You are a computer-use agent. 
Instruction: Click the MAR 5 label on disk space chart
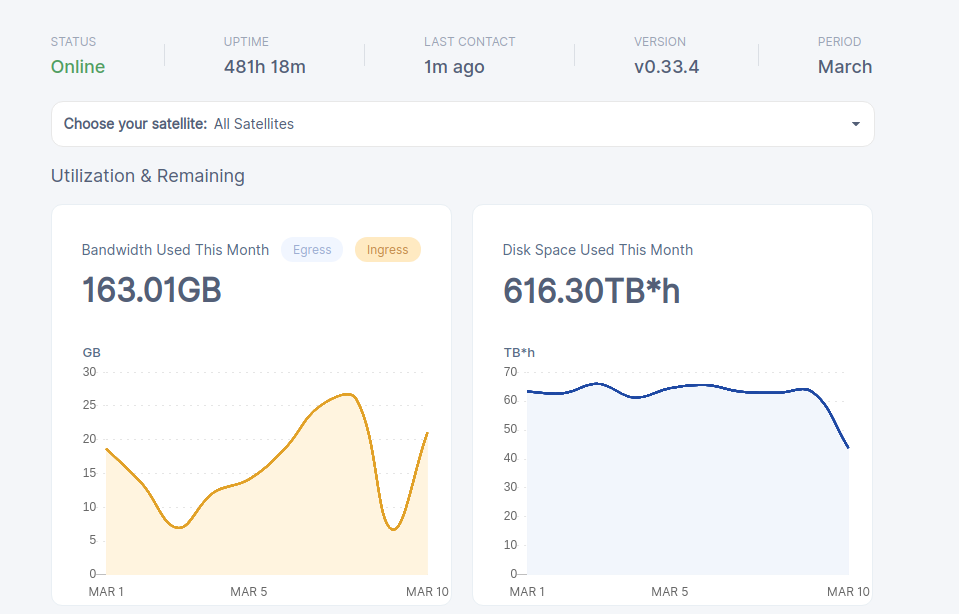click(669, 591)
